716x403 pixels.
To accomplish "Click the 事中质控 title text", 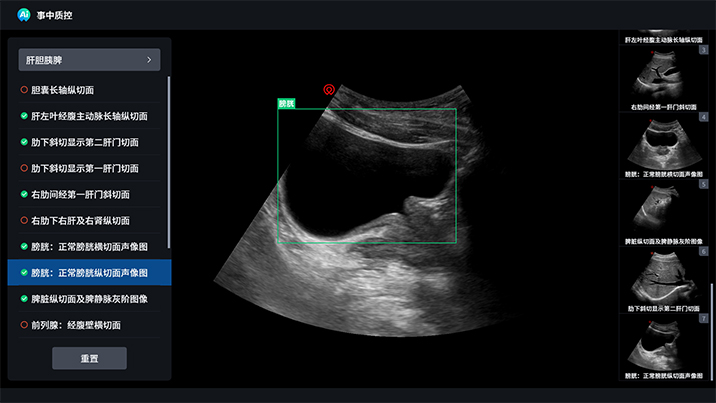I will pyautogui.click(x=54, y=15).
